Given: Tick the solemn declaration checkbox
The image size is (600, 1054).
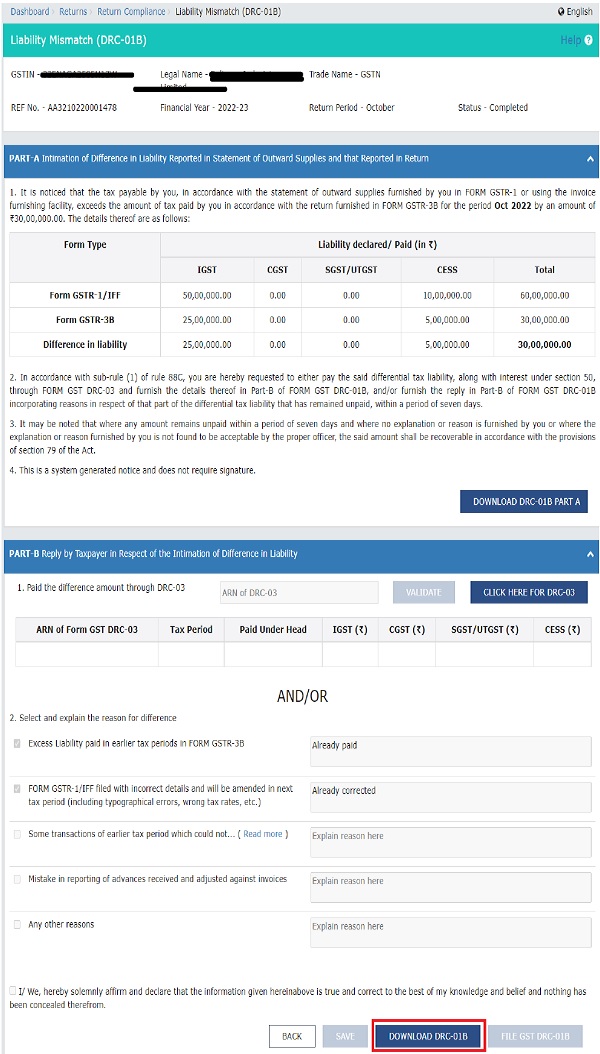Looking at the screenshot, I should click(x=14, y=991).
